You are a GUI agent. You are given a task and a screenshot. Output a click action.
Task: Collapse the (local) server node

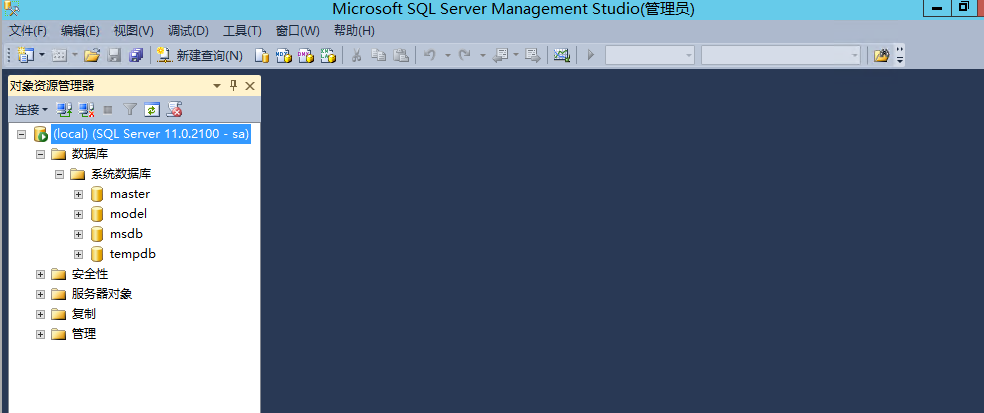click(x=21, y=134)
